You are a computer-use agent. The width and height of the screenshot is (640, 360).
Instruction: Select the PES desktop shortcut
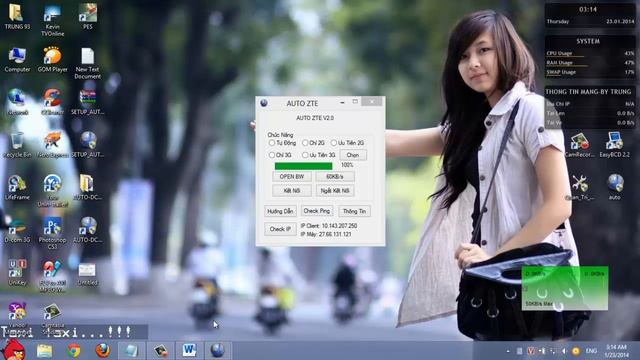(x=88, y=16)
